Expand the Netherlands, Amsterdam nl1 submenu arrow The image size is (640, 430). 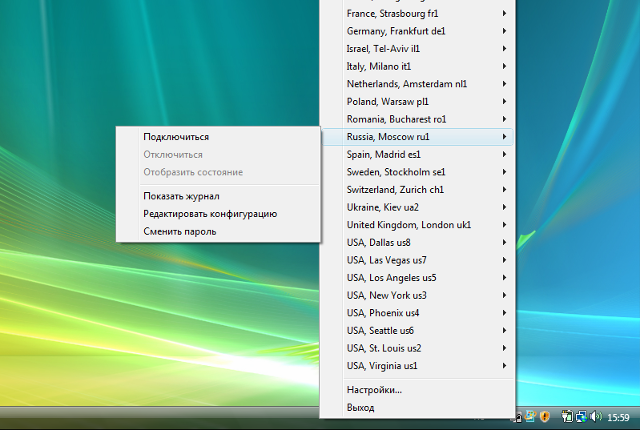tap(504, 84)
